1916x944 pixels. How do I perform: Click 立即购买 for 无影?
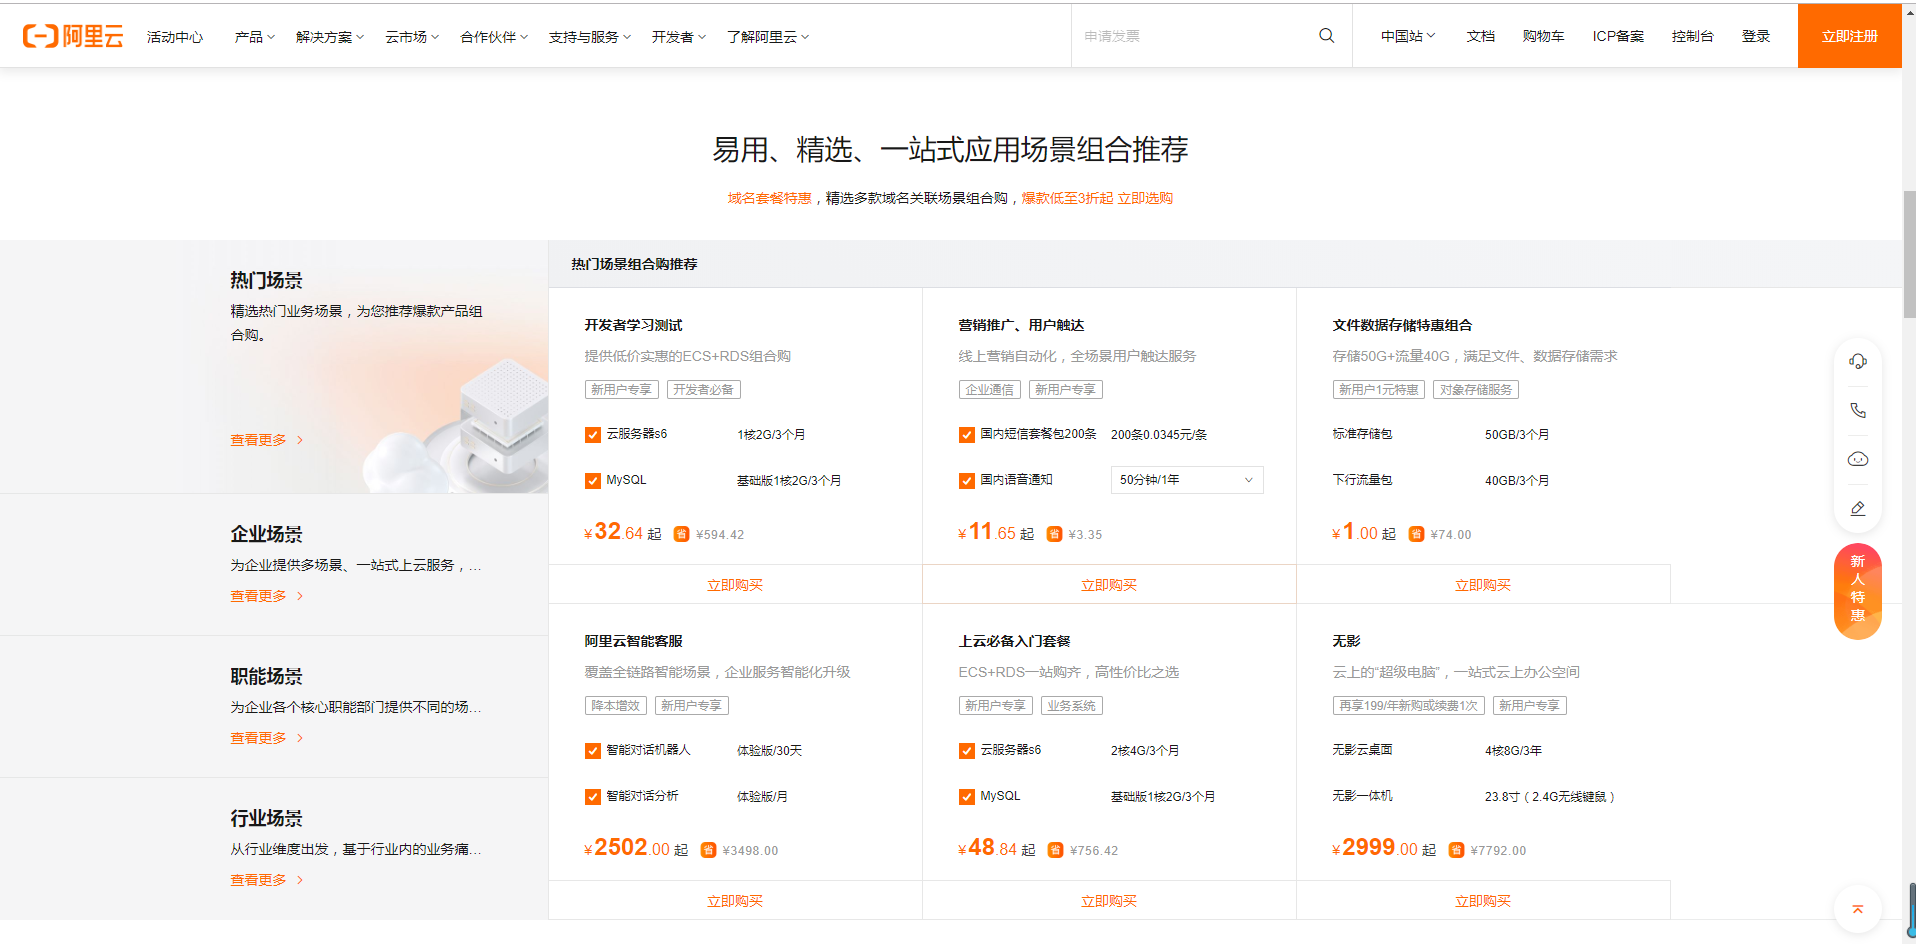tap(1483, 901)
